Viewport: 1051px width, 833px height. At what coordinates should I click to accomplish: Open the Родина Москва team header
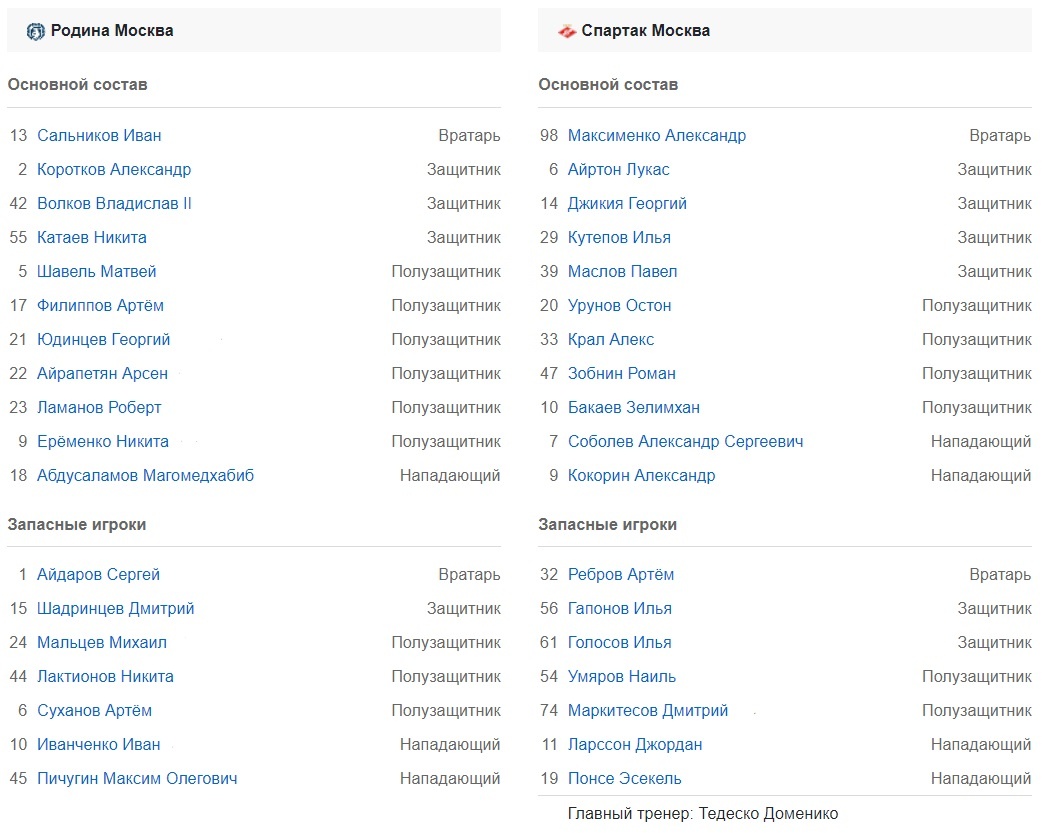point(112,31)
